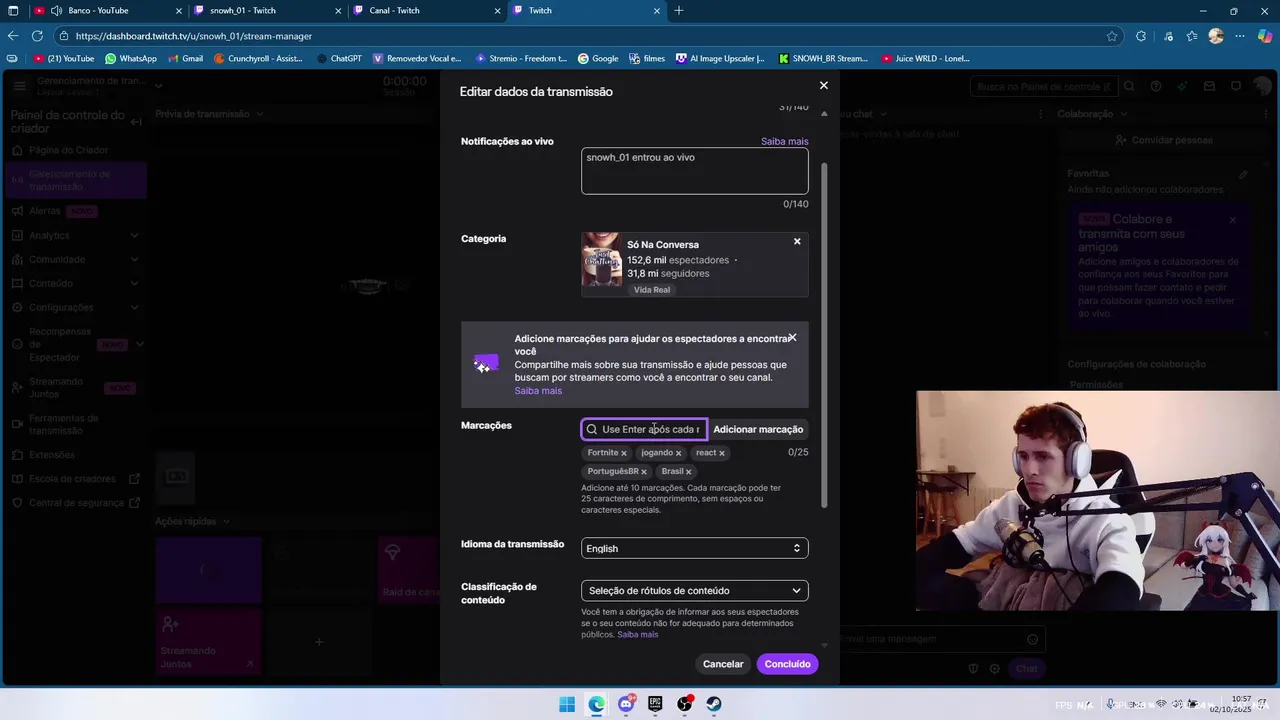Open ChatGPT bookmark
The height and width of the screenshot is (720, 1280).
point(339,59)
